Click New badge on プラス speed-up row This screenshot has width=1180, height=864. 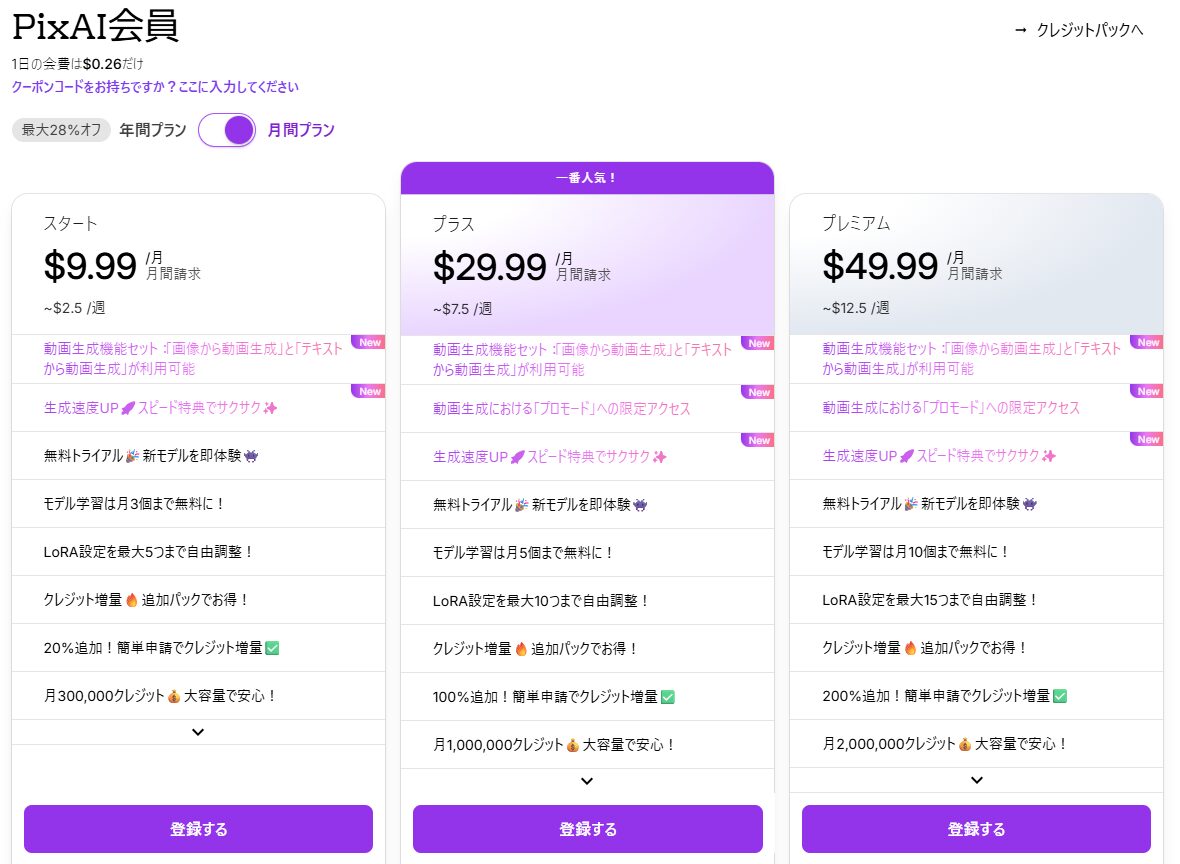point(758,440)
